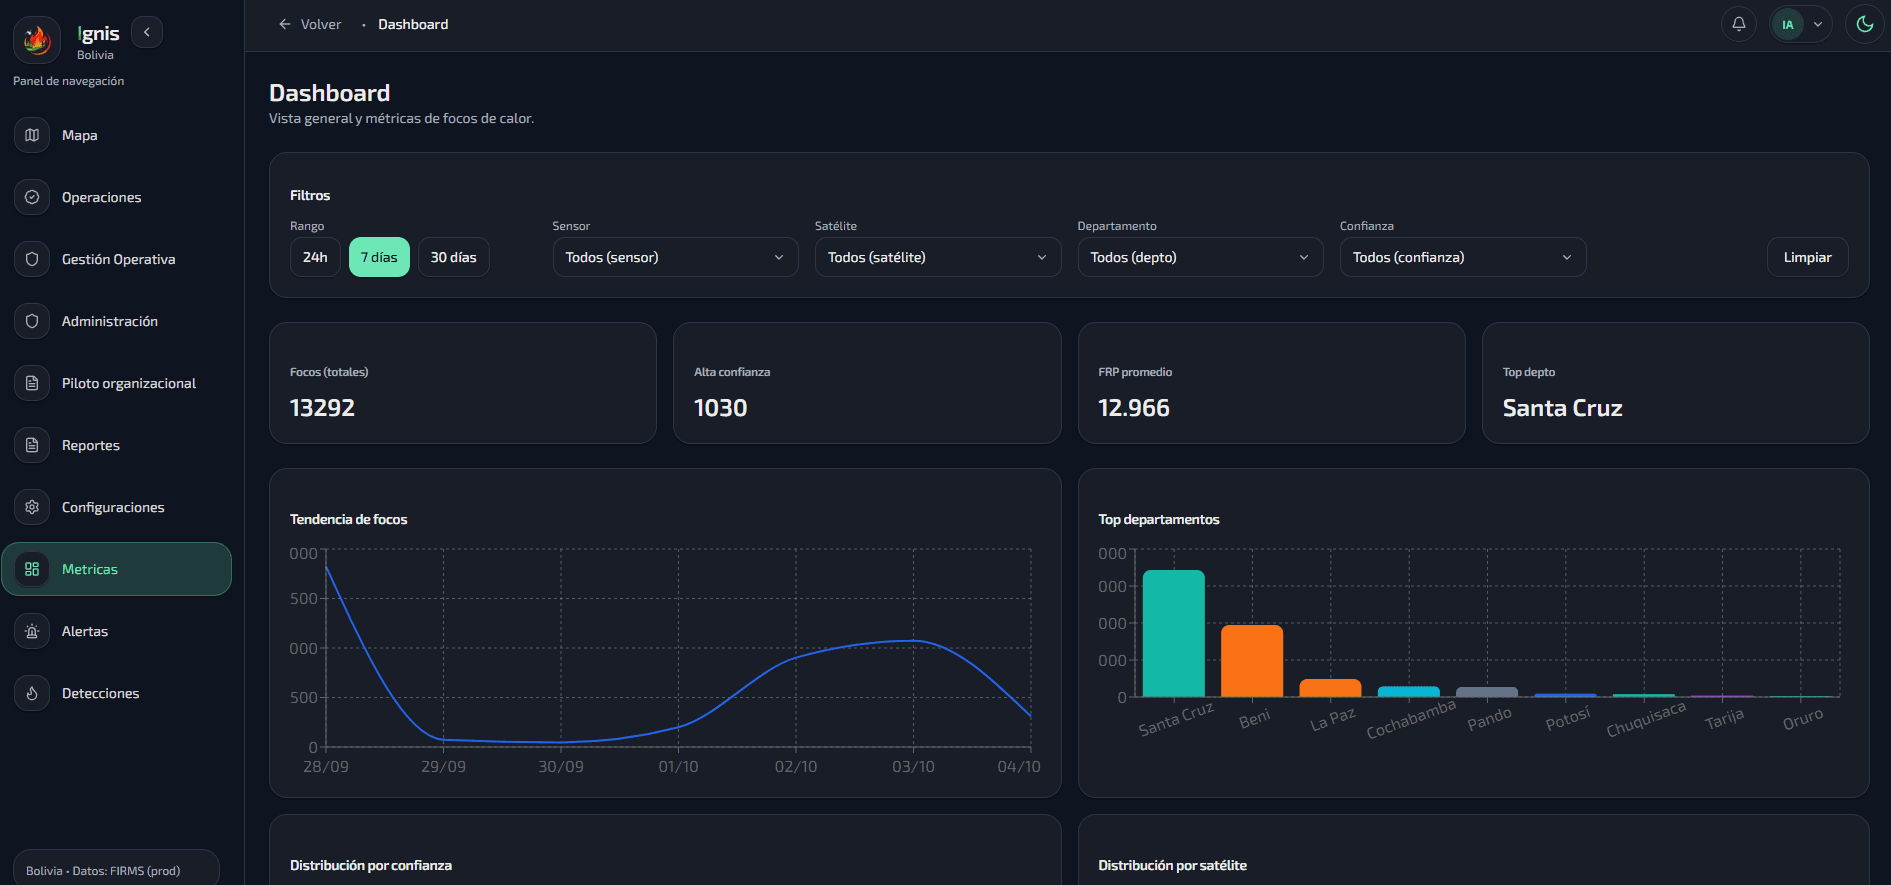This screenshot has height=885, width=1891.
Task: Click the 03/10 axis label
Action: 914,767
